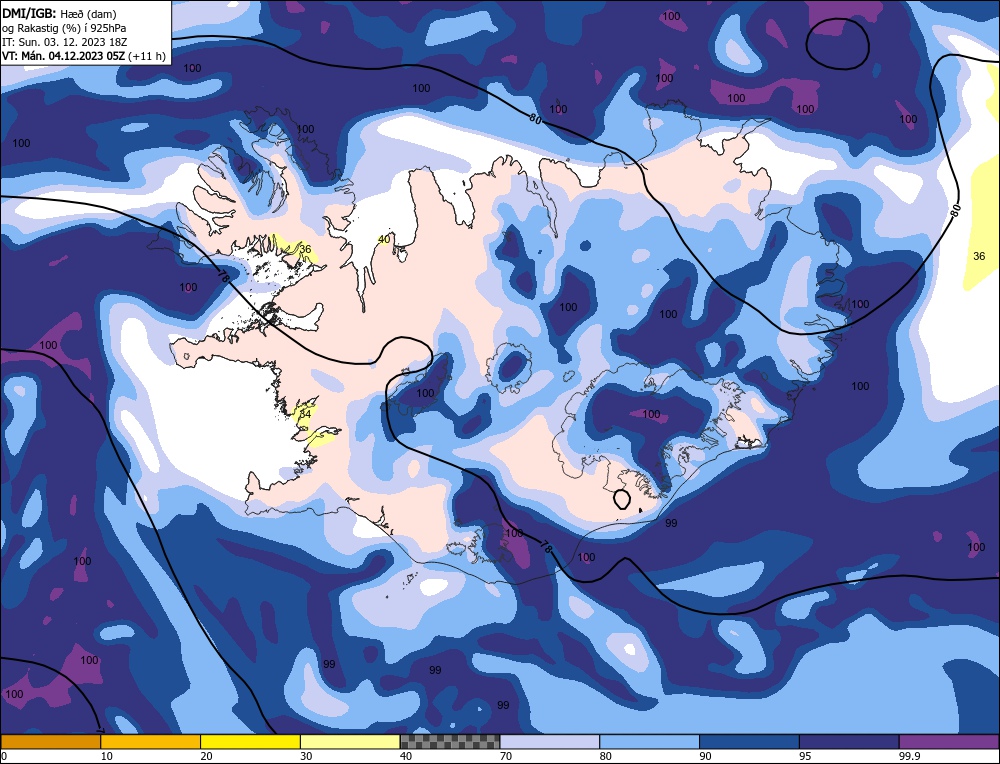Click the '95' legend scale value
The height and width of the screenshot is (764, 1000).
click(x=805, y=756)
